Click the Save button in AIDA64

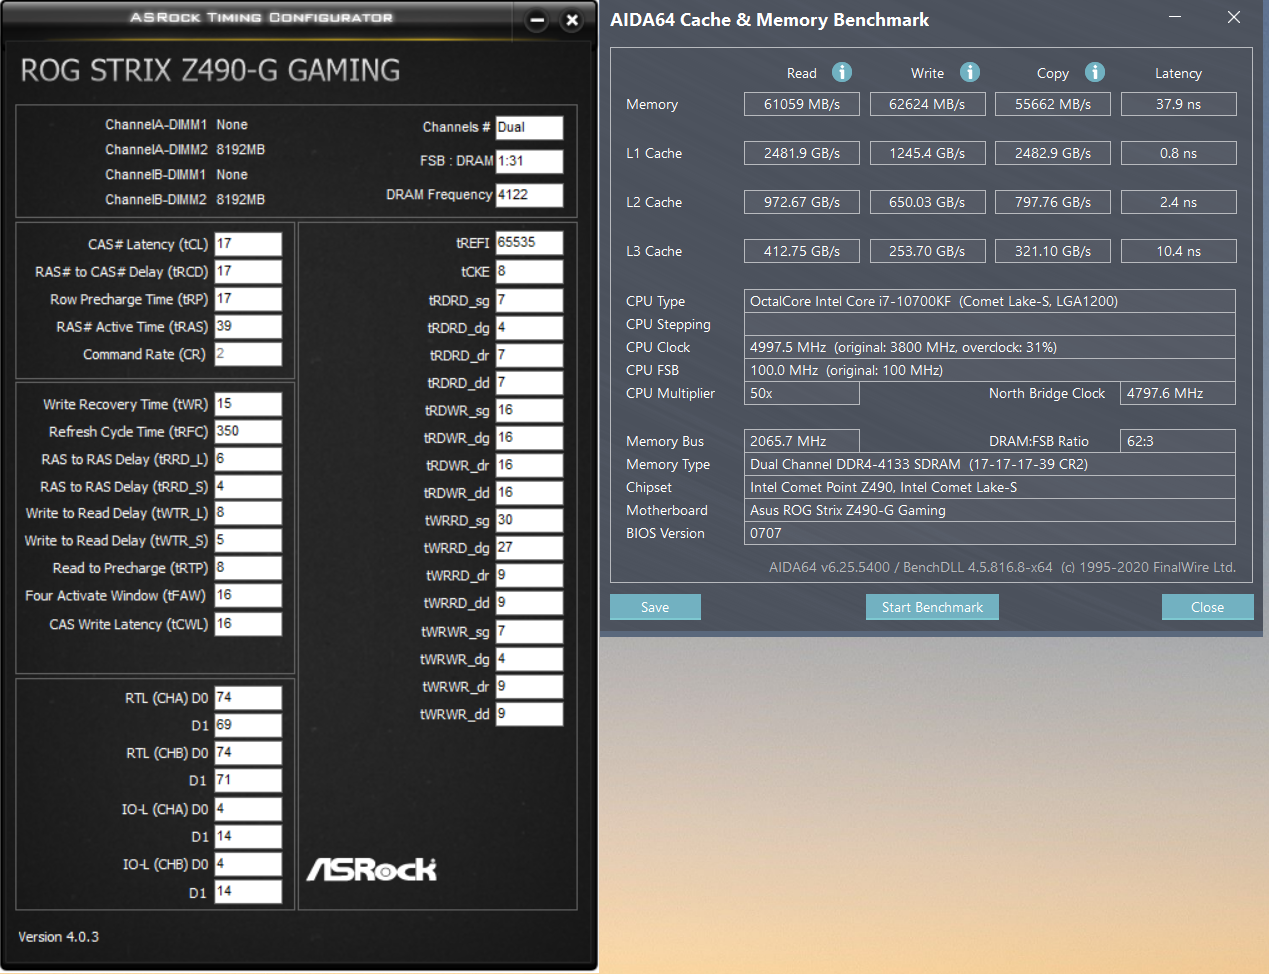pyautogui.click(x=655, y=607)
